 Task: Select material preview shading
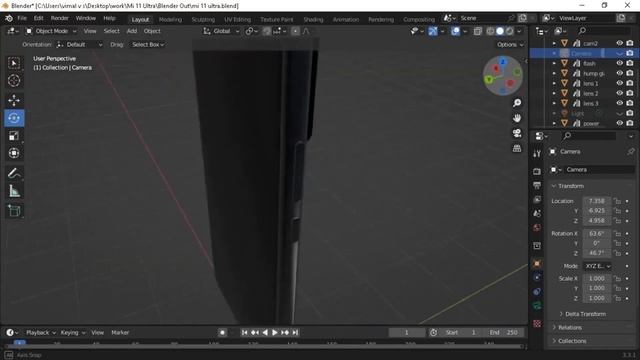pyautogui.click(x=509, y=31)
